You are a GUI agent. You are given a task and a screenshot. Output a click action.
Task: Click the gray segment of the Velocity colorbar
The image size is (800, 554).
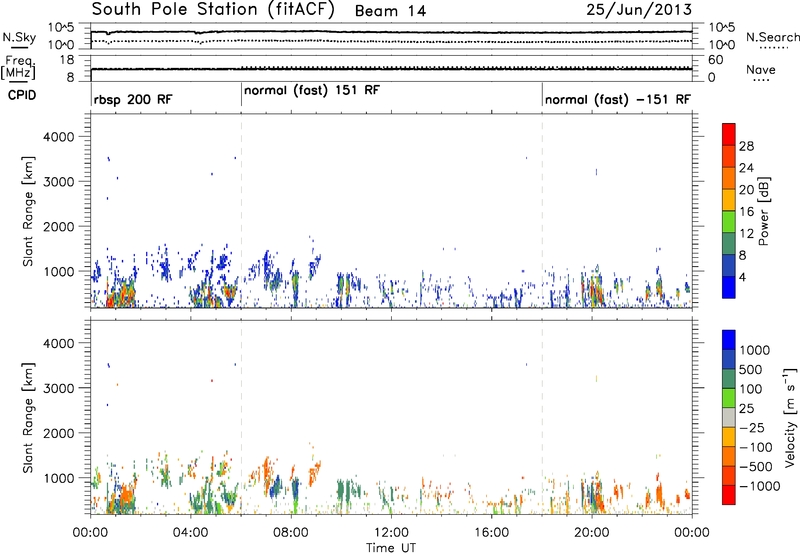pyautogui.click(x=729, y=418)
